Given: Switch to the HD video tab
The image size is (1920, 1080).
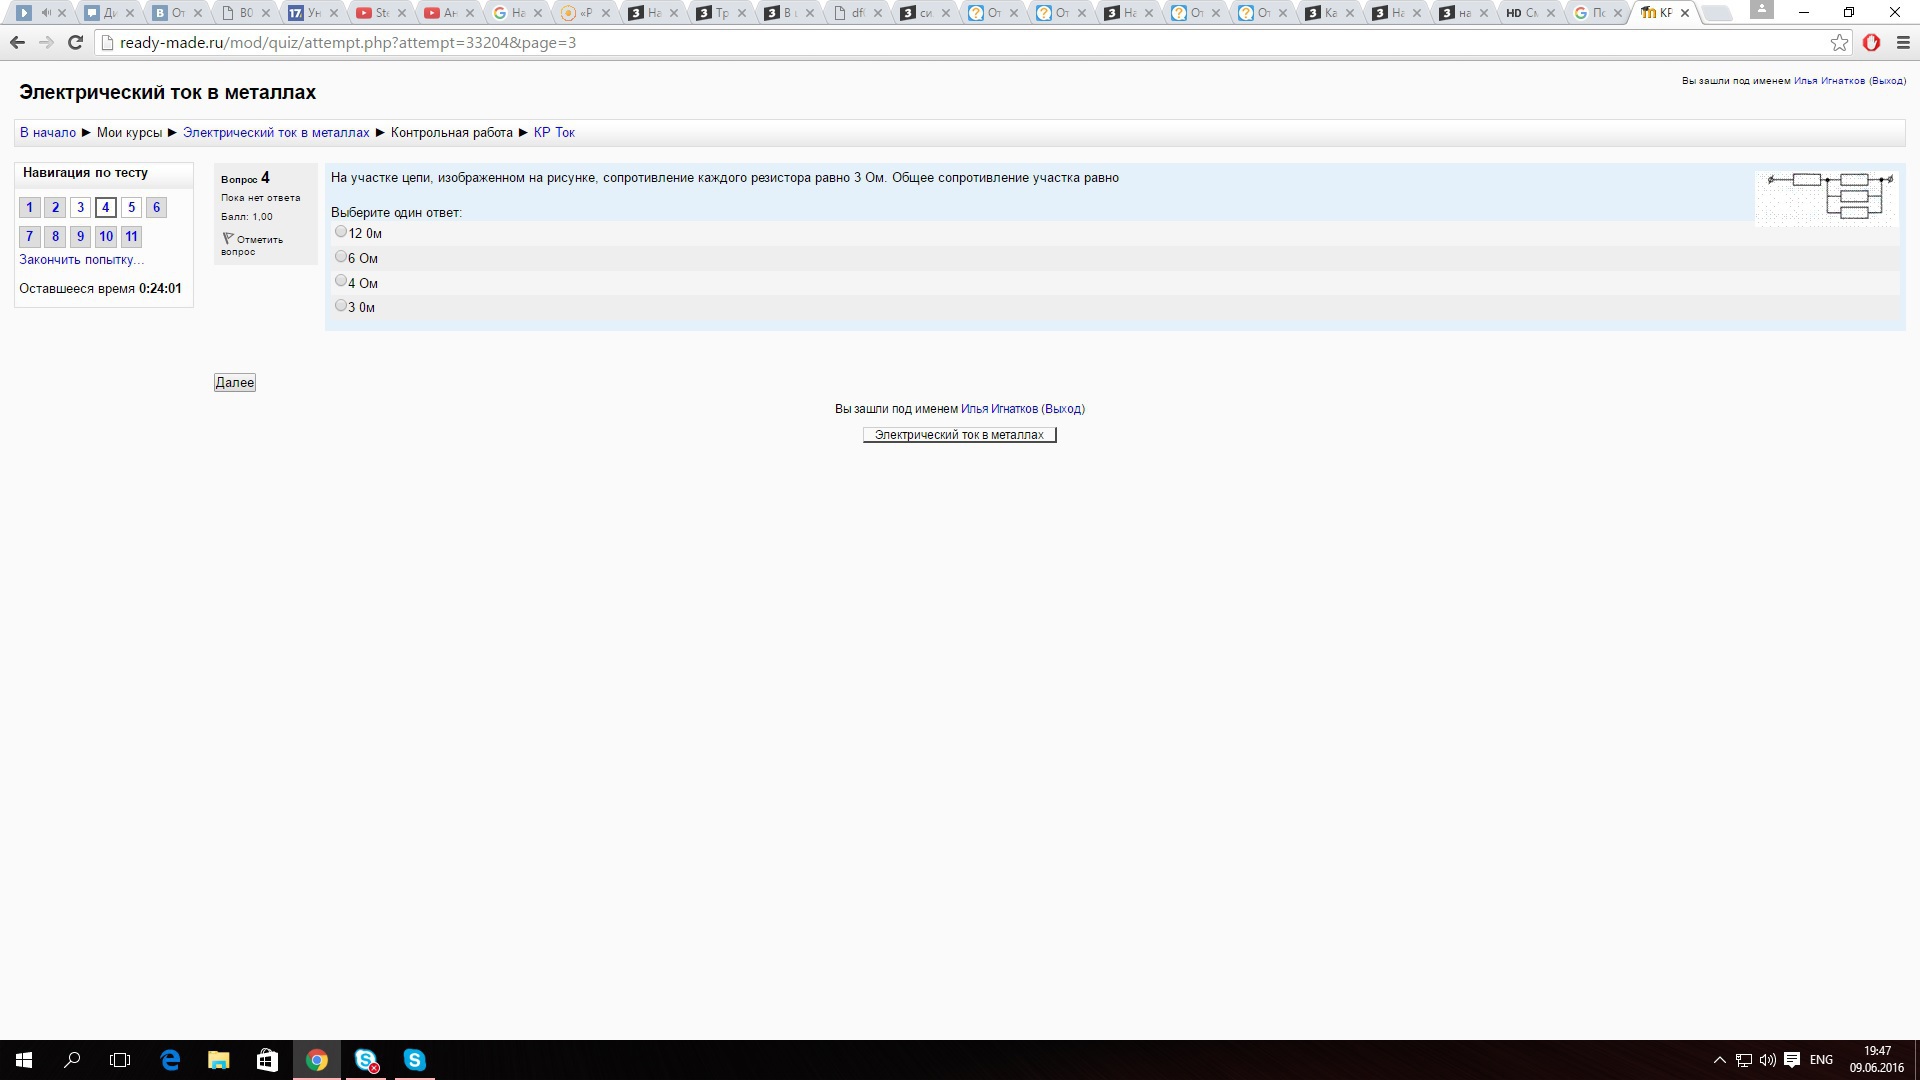Looking at the screenshot, I should click(x=1522, y=13).
